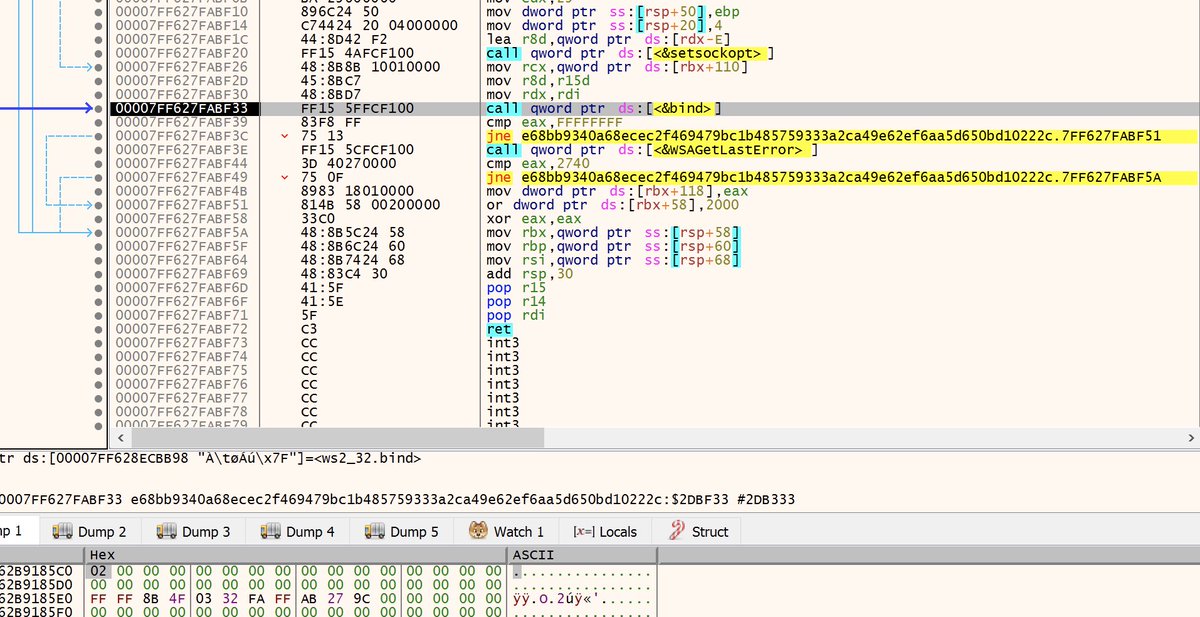Select the '4F' hex byte in dump
Image resolution: width=1200 pixels, height=617 pixels.
176,599
